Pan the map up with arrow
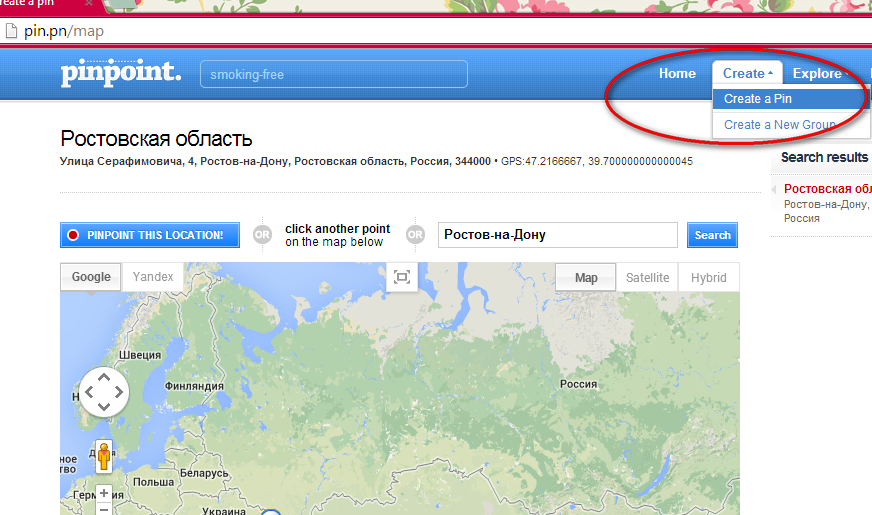The height and width of the screenshot is (515, 872). tap(104, 377)
